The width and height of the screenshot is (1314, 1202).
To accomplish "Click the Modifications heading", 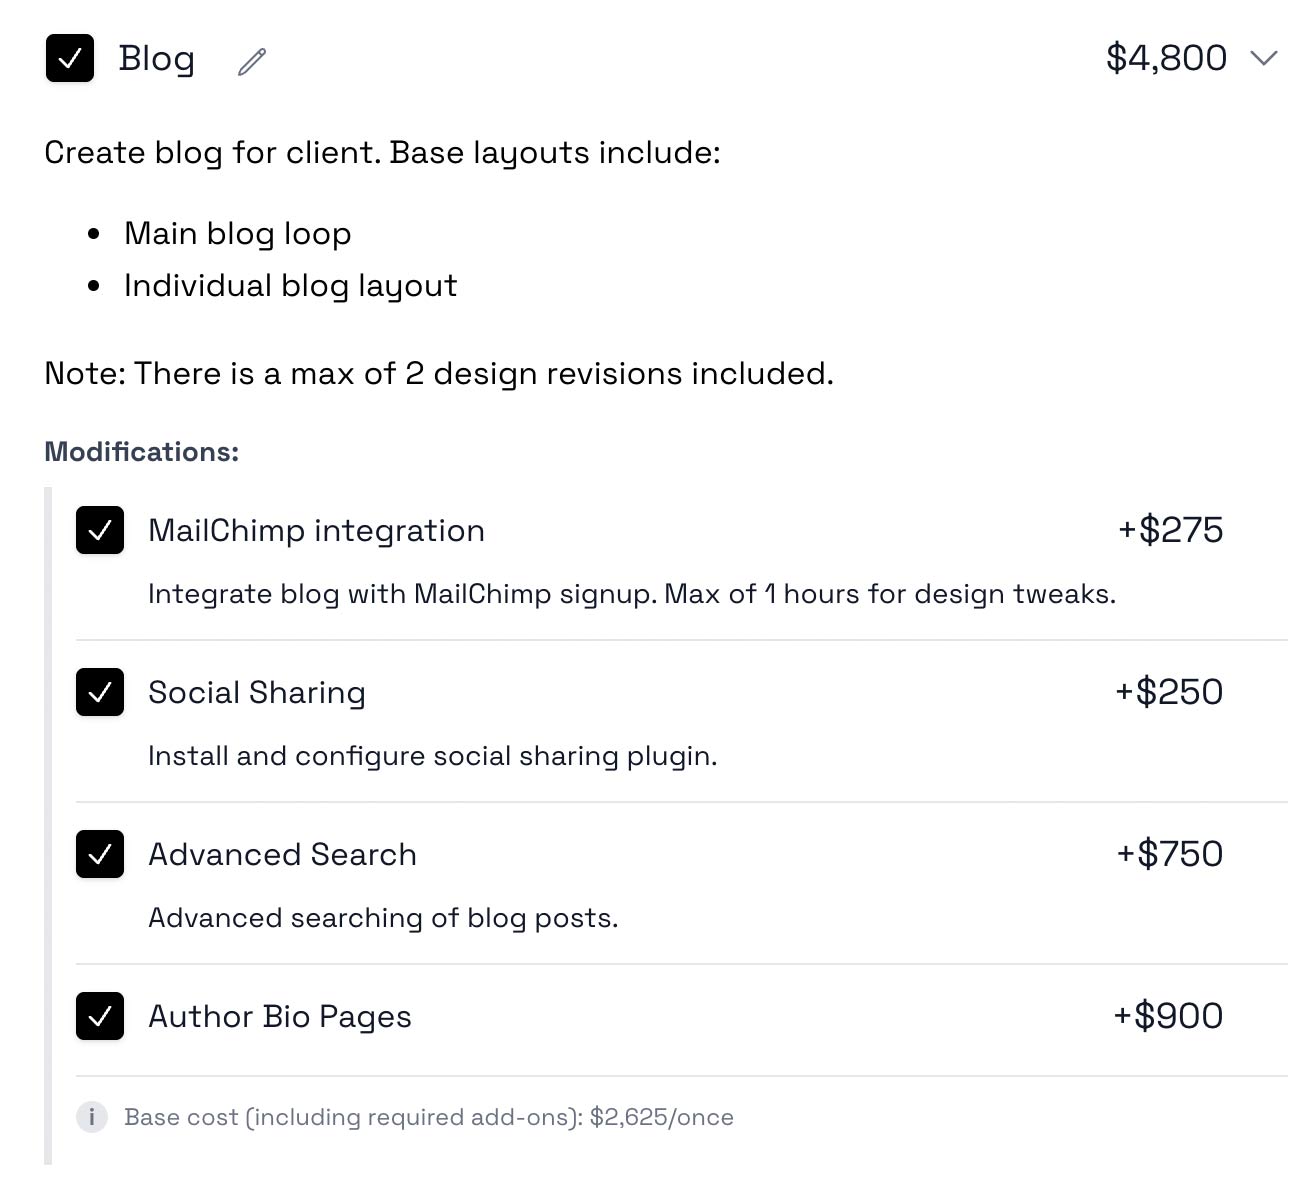I will (x=141, y=452).
